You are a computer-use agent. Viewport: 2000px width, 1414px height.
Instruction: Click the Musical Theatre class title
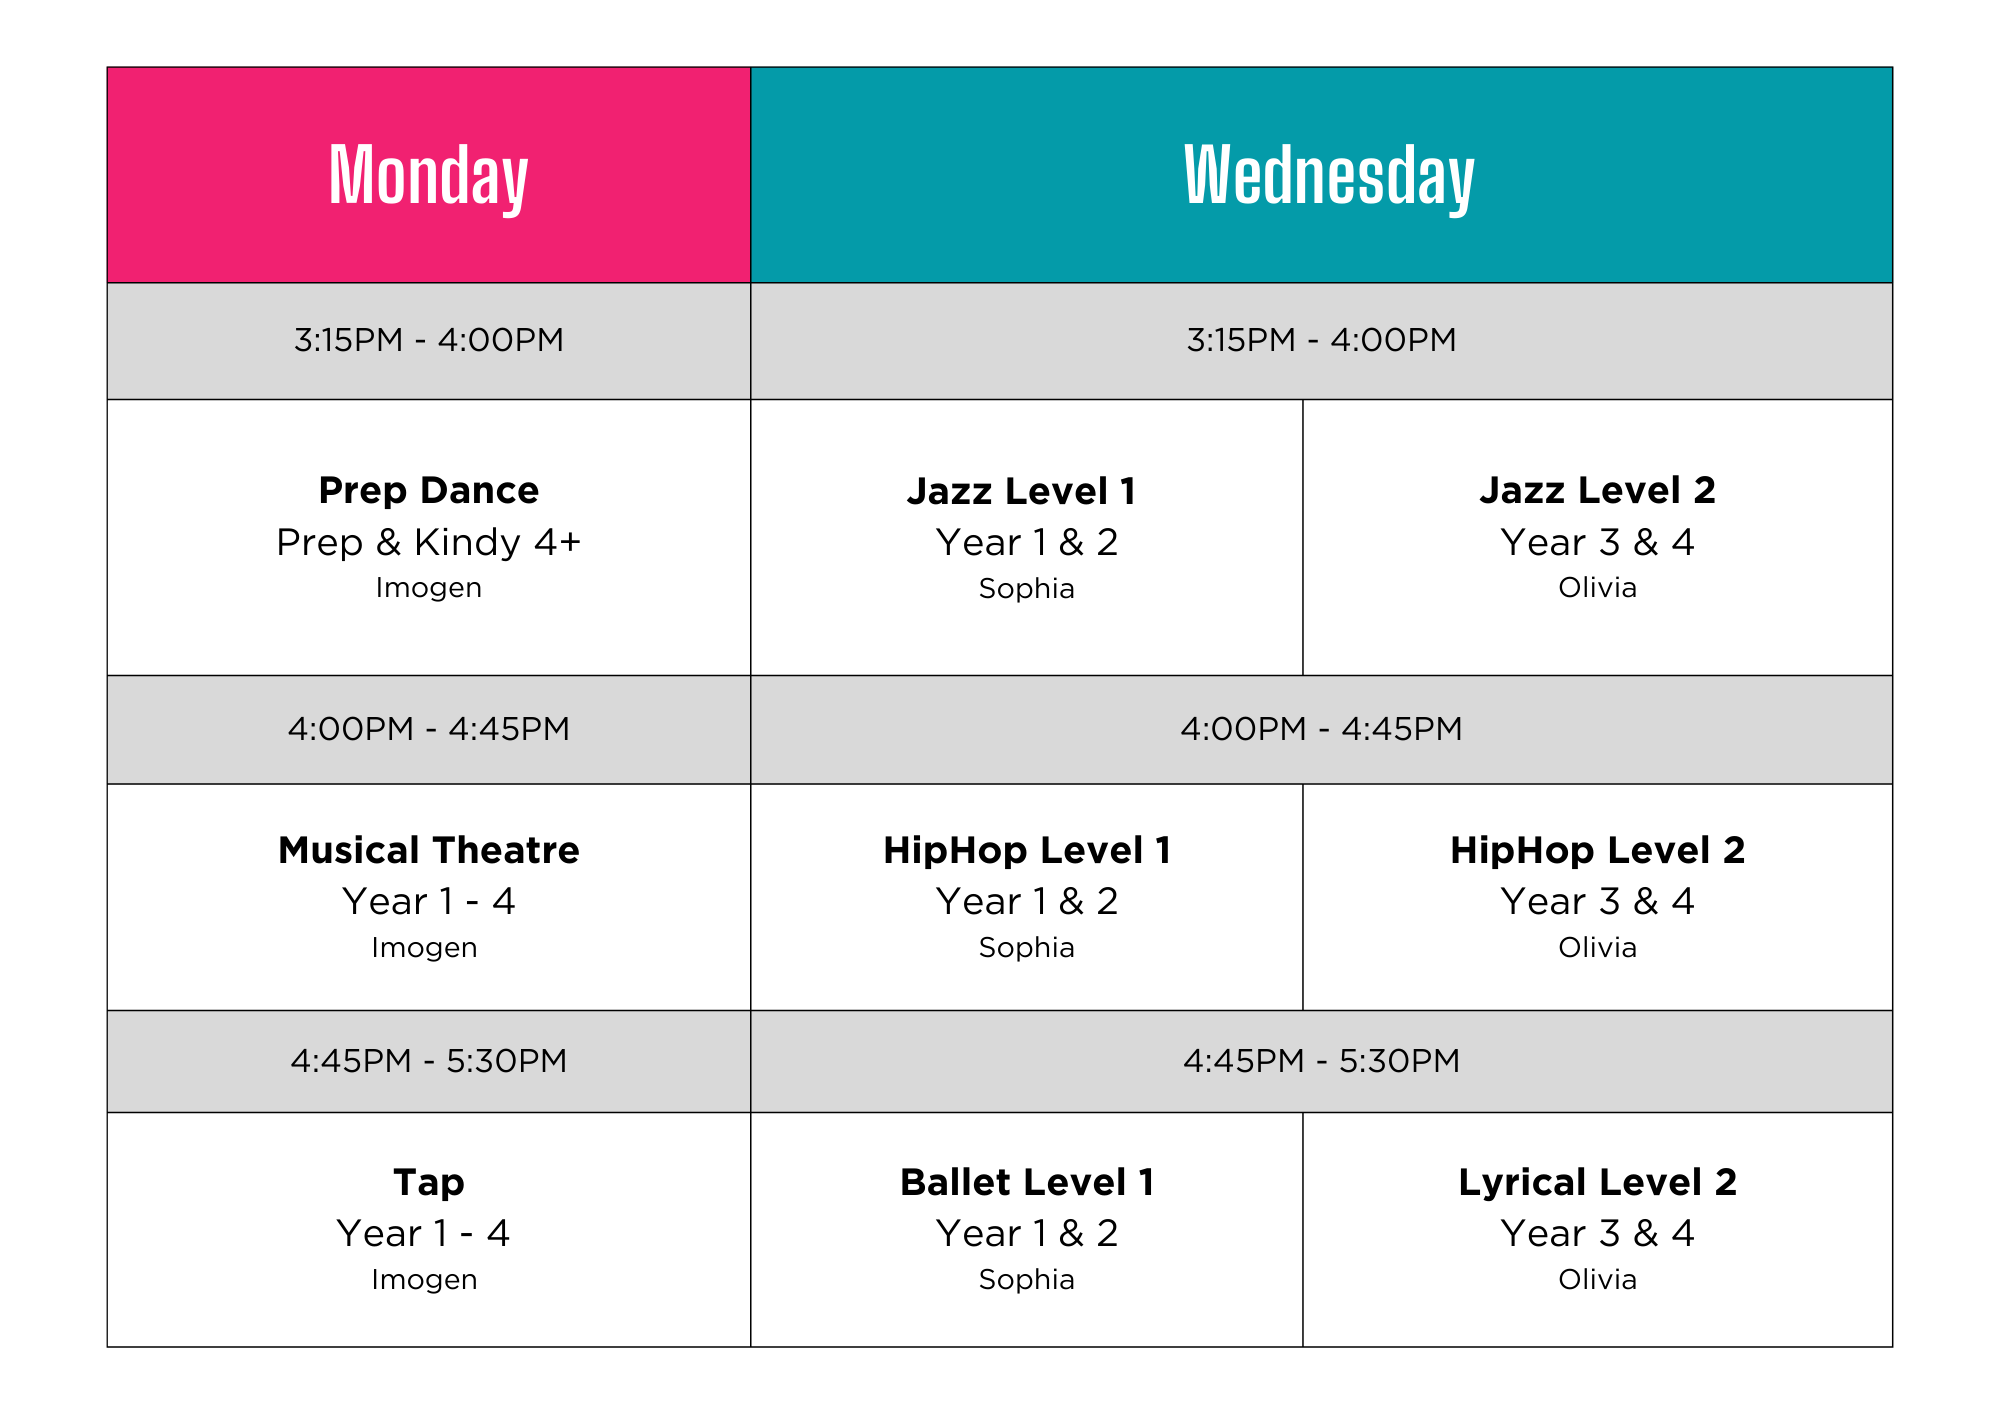click(428, 851)
